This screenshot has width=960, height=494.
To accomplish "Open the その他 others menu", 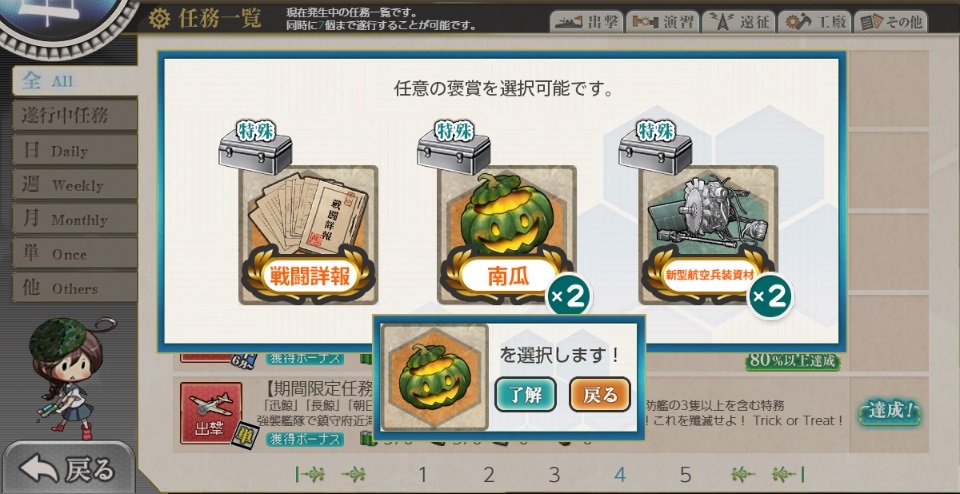I will click(890, 22).
